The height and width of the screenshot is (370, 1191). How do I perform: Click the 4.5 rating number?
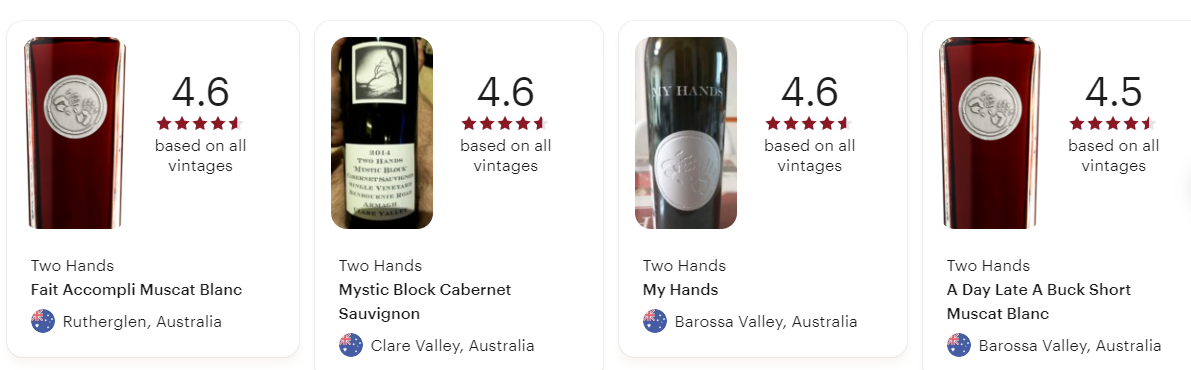click(x=1114, y=92)
